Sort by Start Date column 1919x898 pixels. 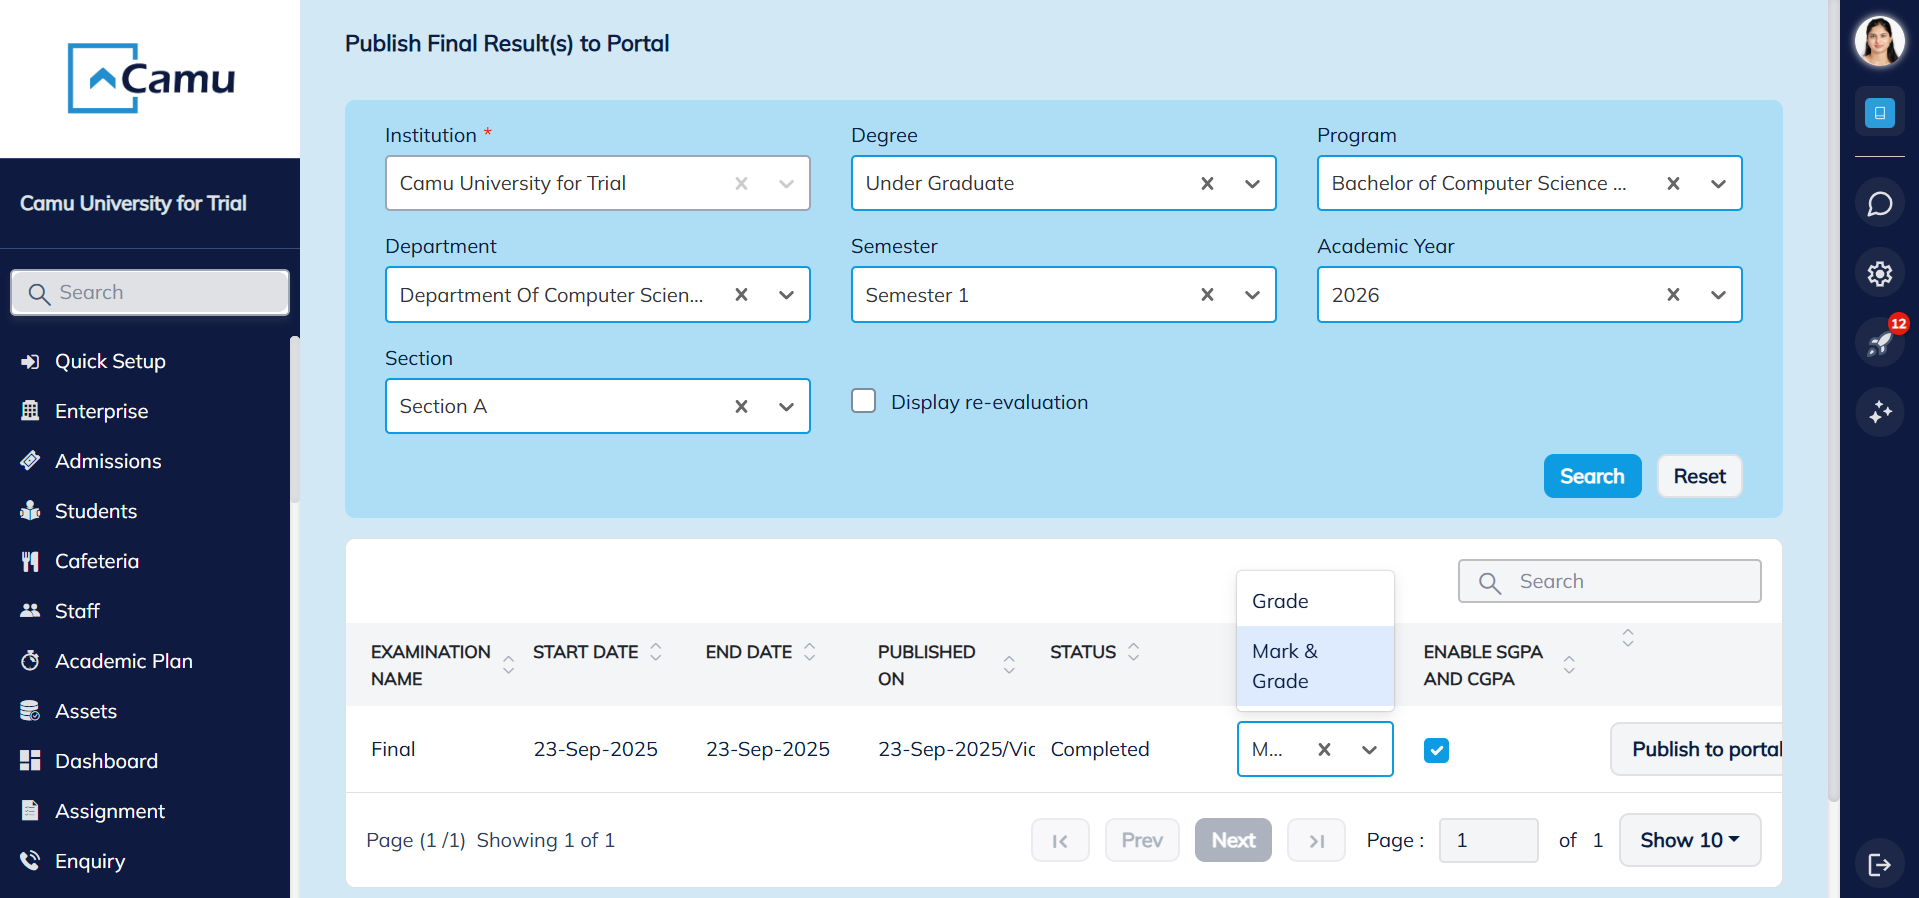tap(656, 652)
